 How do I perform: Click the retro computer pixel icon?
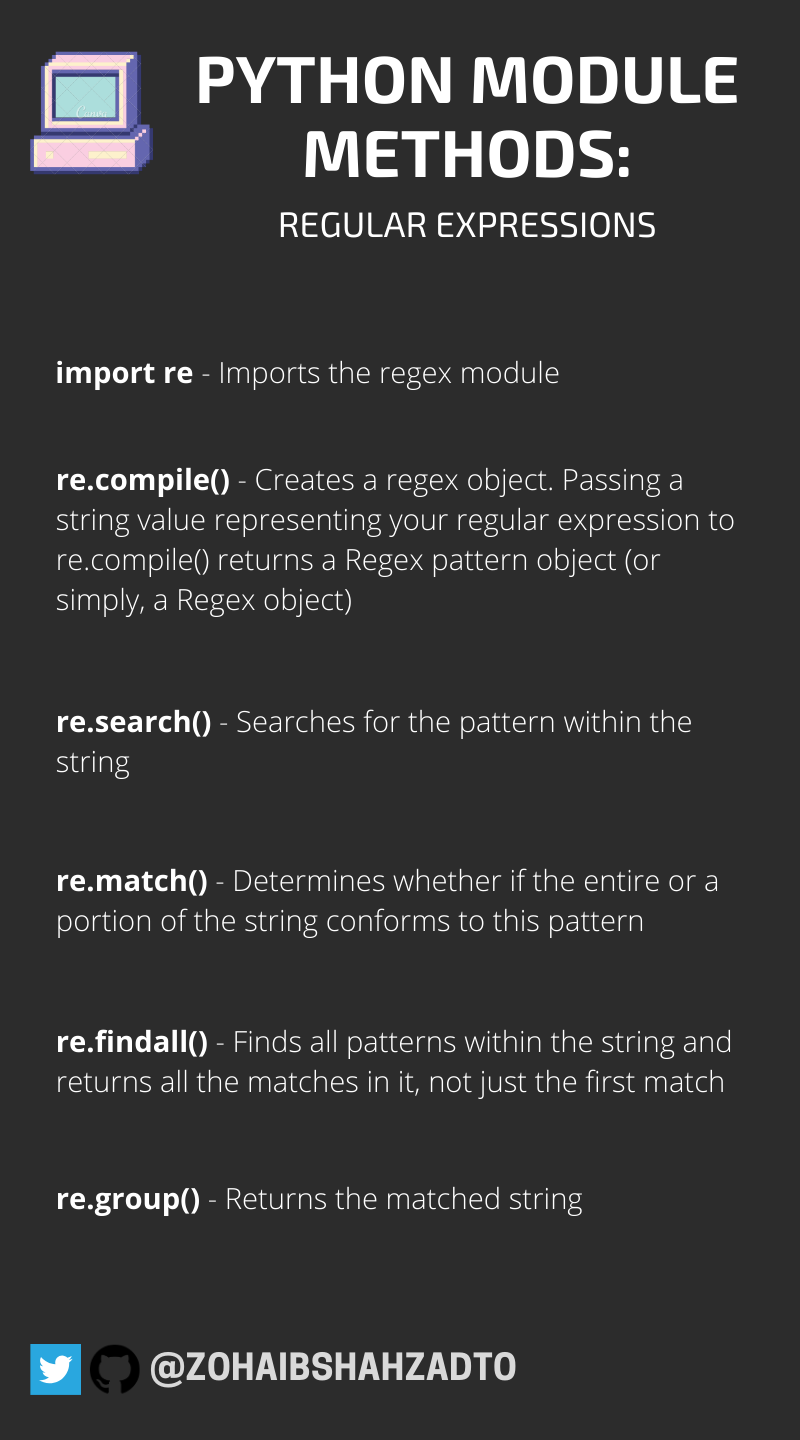pyautogui.click(x=91, y=112)
